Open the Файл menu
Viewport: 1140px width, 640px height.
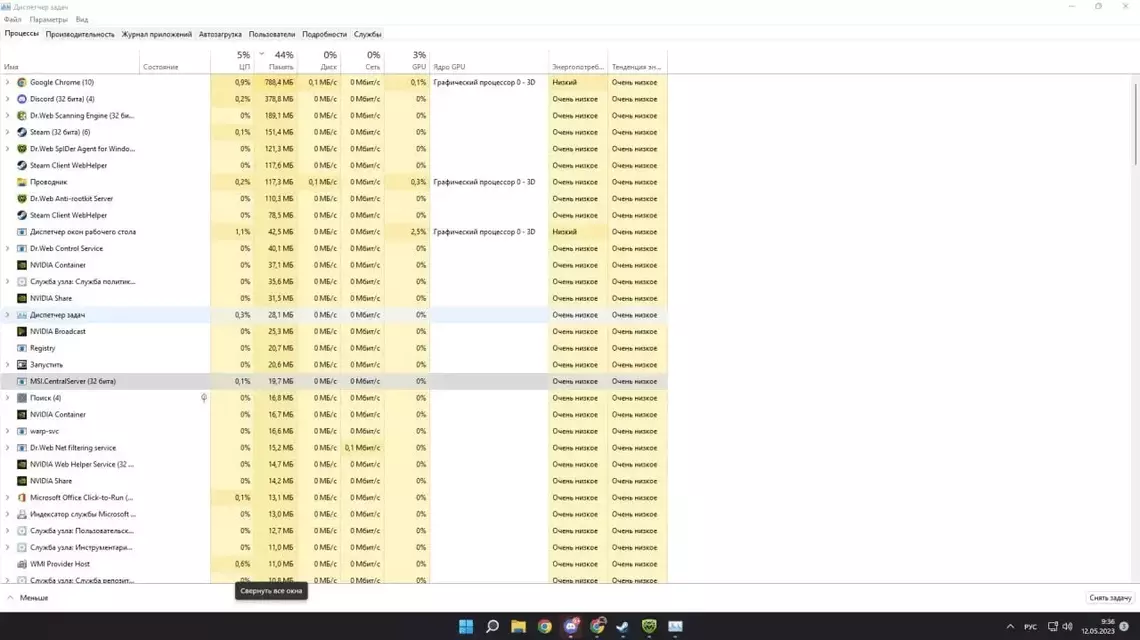click(x=12, y=20)
